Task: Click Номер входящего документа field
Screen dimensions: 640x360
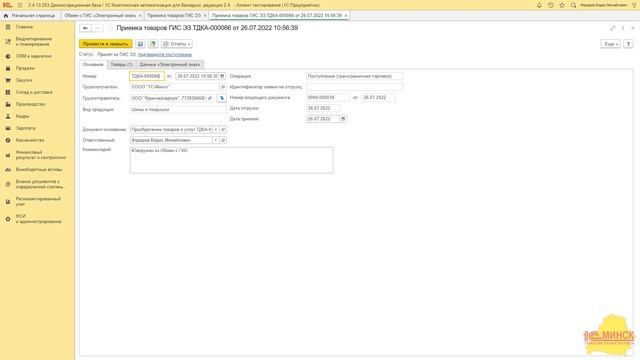Action: pos(328,98)
